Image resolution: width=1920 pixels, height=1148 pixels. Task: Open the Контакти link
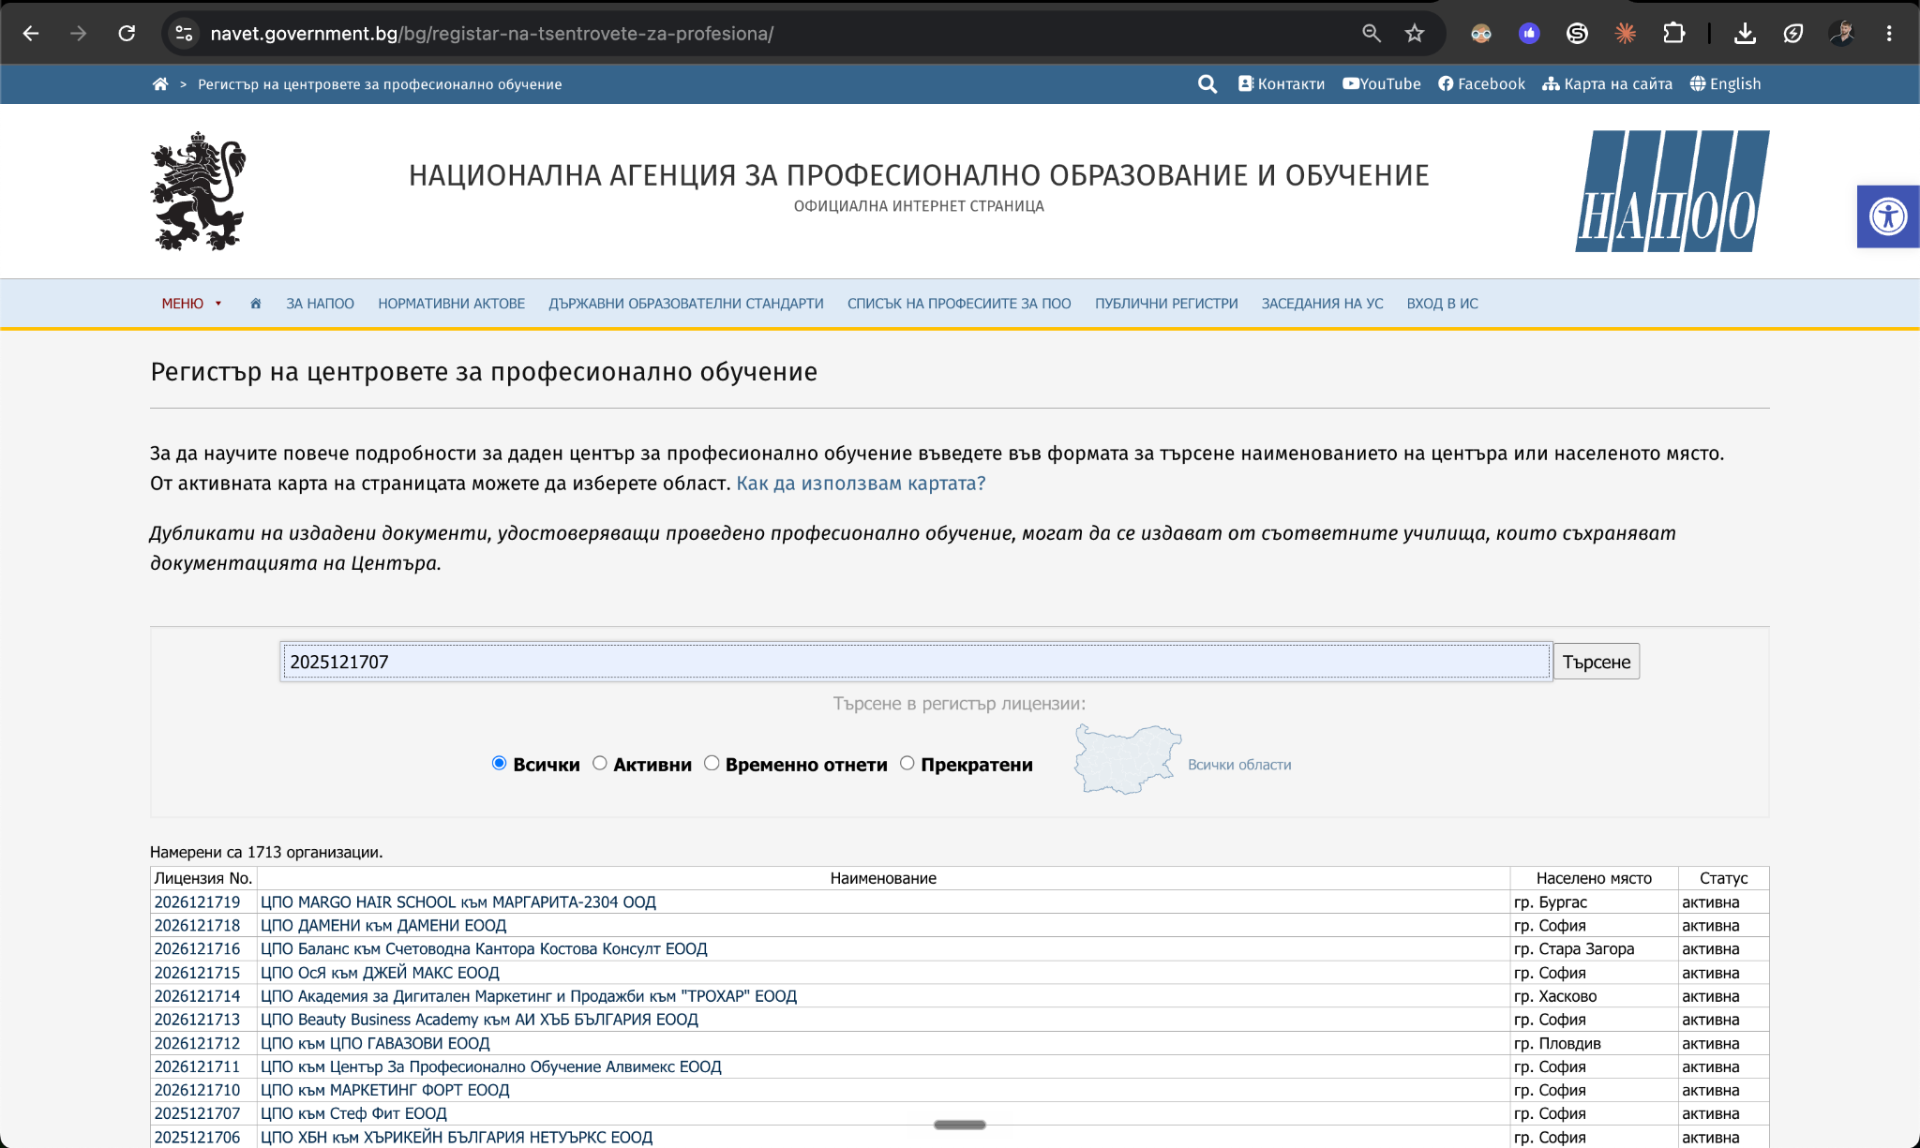click(1281, 84)
